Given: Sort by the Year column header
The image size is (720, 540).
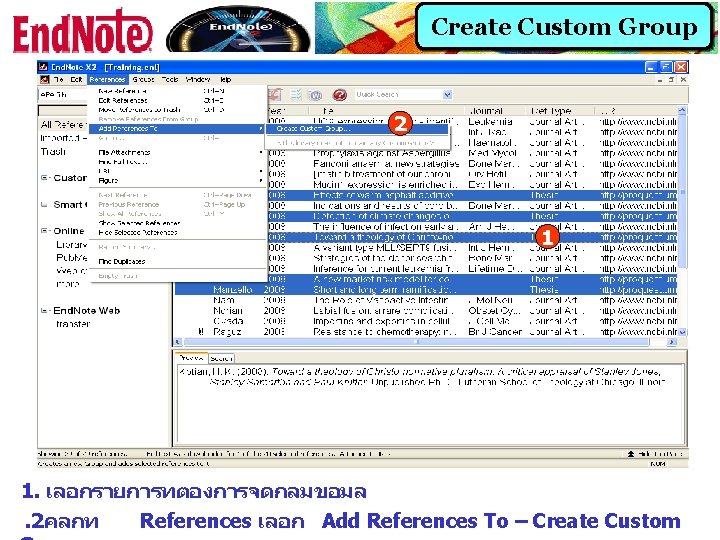Looking at the screenshot, I should coord(287,111).
